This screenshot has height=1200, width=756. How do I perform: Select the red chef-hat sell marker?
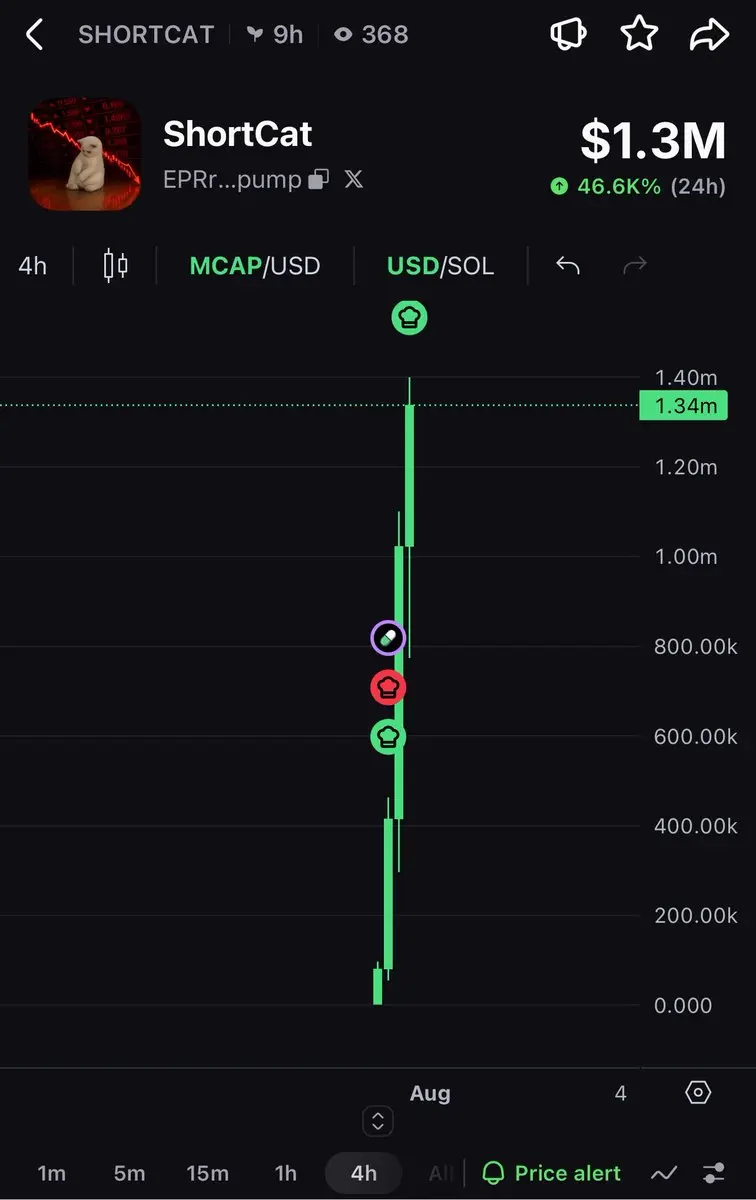click(x=388, y=687)
